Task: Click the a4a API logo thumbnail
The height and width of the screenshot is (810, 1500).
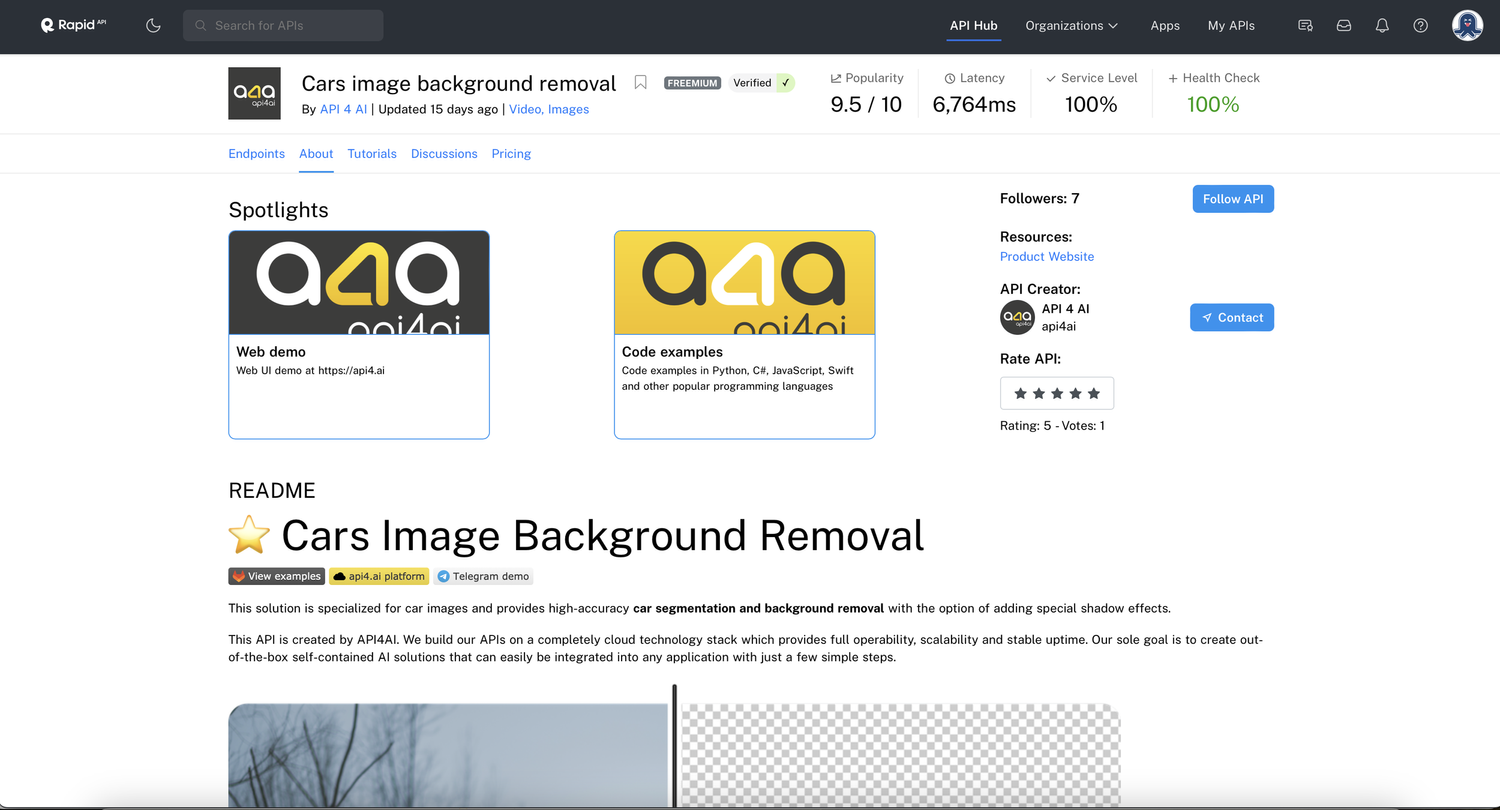Action: click(x=254, y=94)
